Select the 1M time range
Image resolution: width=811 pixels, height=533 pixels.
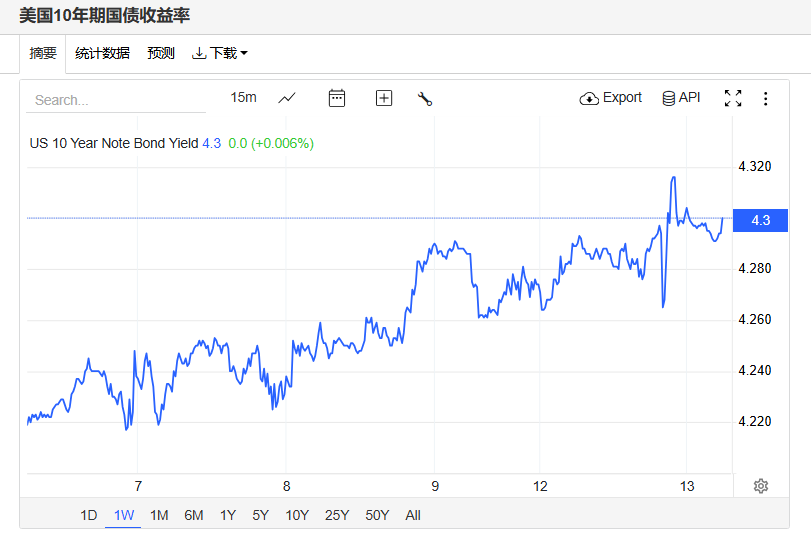[159, 515]
